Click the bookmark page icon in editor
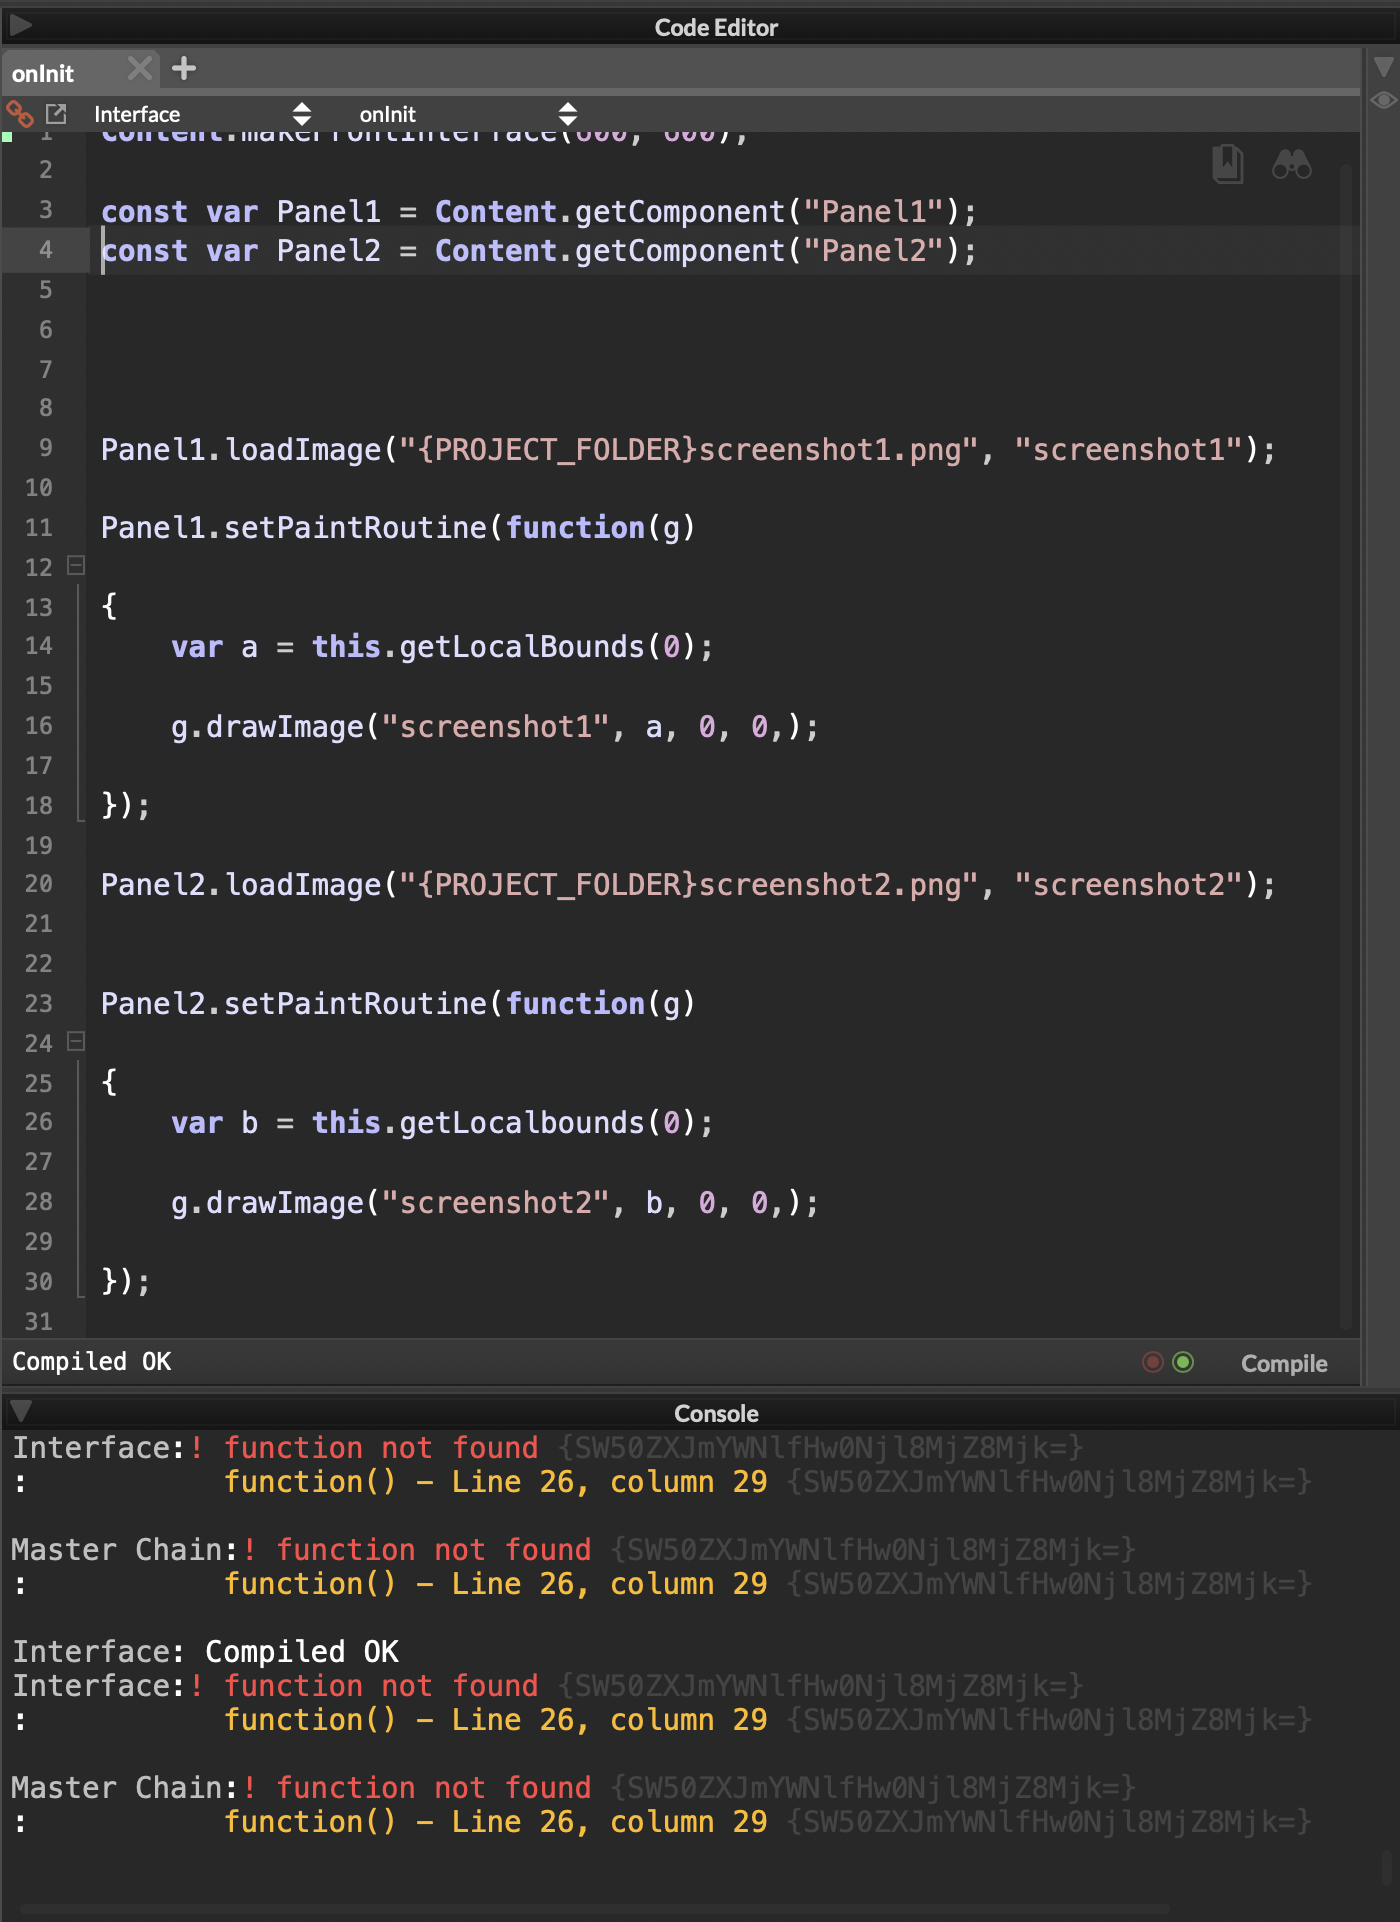This screenshot has width=1400, height=1922. tap(1228, 164)
